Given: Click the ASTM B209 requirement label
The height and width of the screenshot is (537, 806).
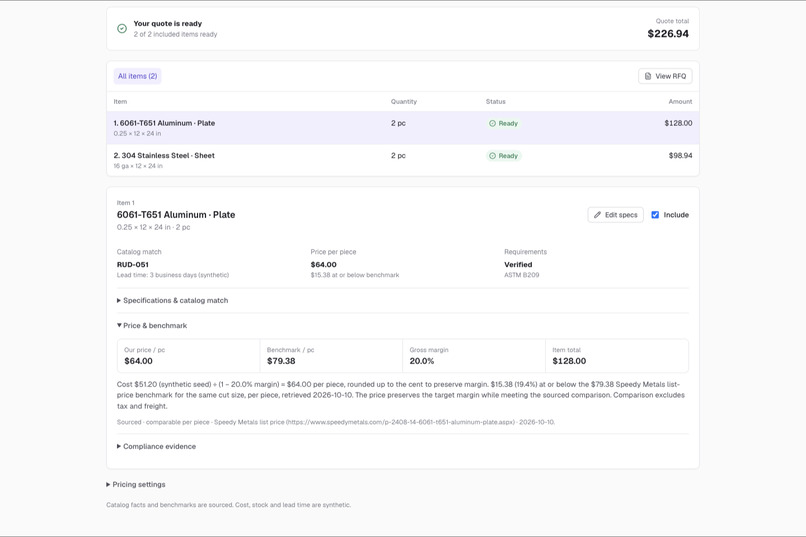Looking at the screenshot, I should click(x=522, y=275).
